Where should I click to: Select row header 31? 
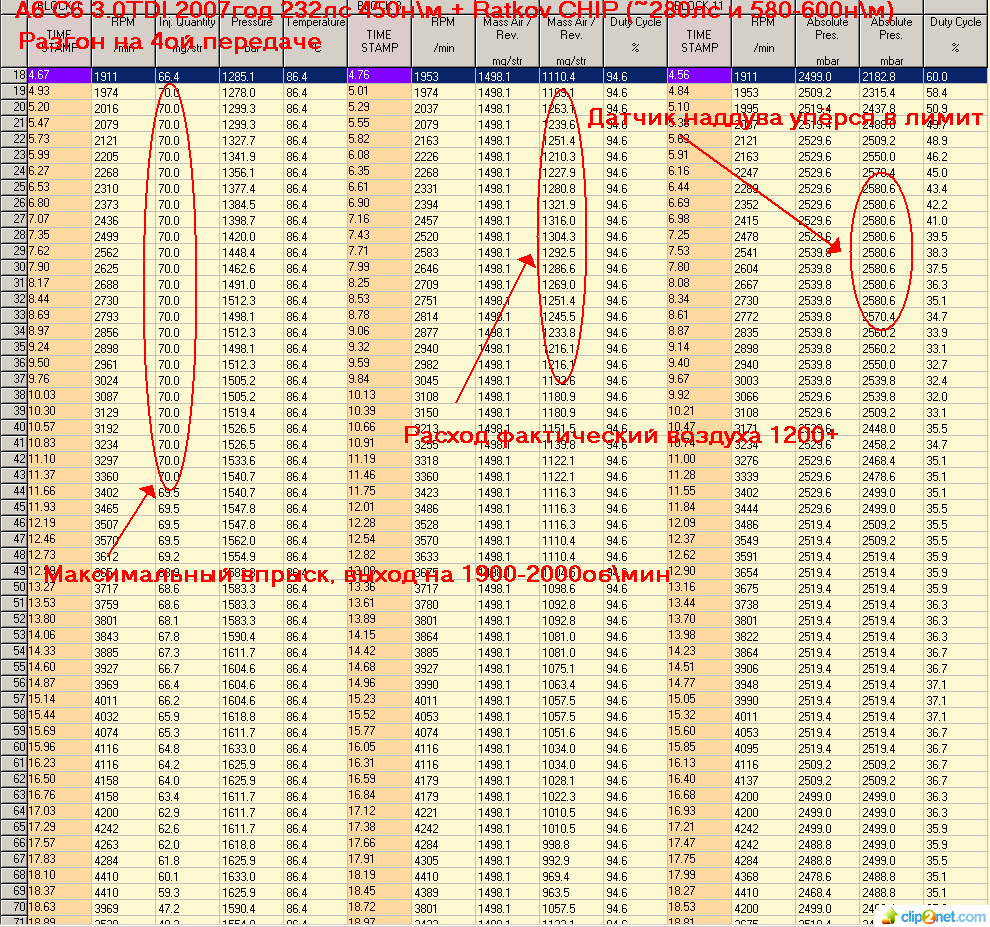pyautogui.click(x=14, y=283)
